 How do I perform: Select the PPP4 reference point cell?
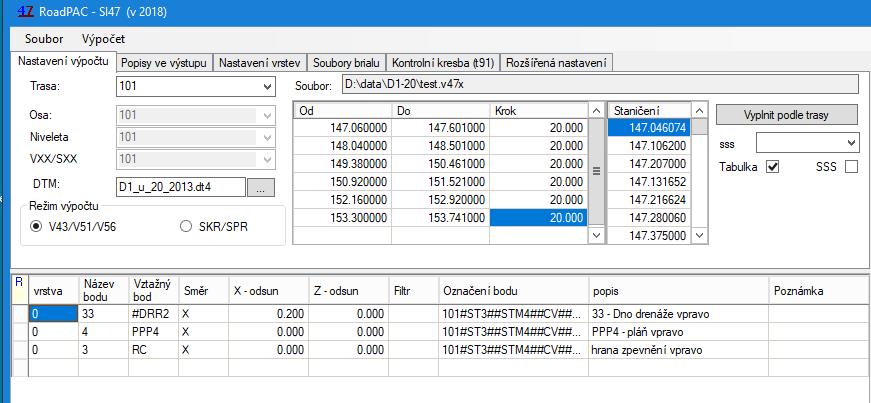(x=153, y=332)
